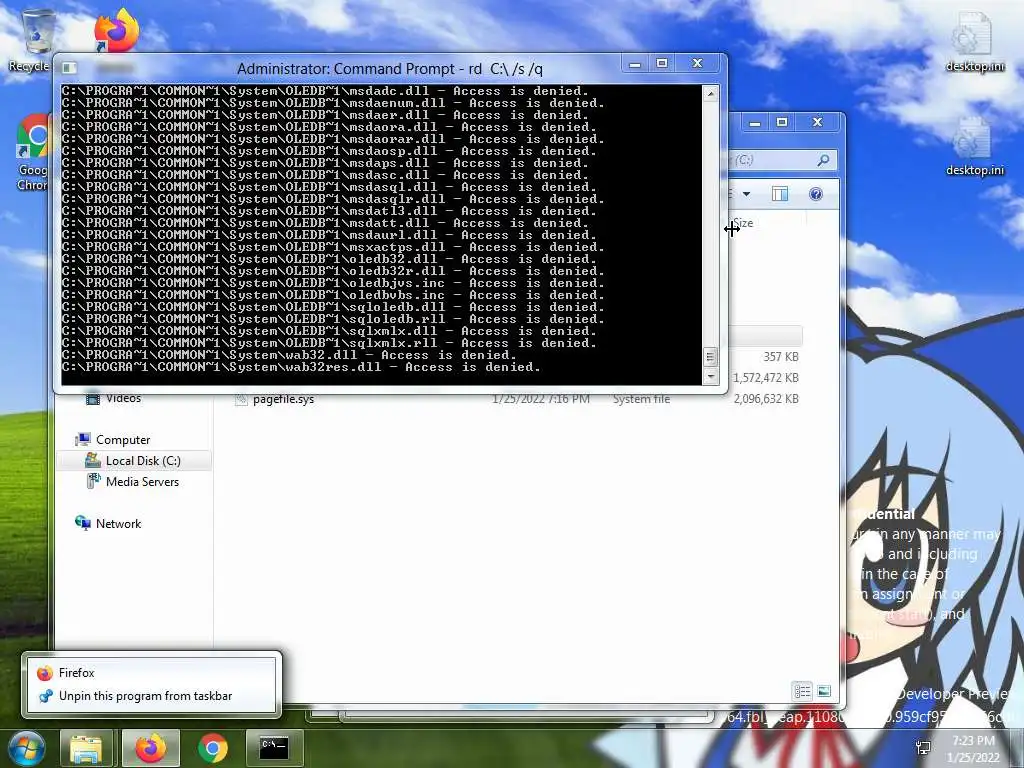This screenshot has height=768, width=1024.
Task: Click the 2,096,632 KB size value
Action: [766, 398]
